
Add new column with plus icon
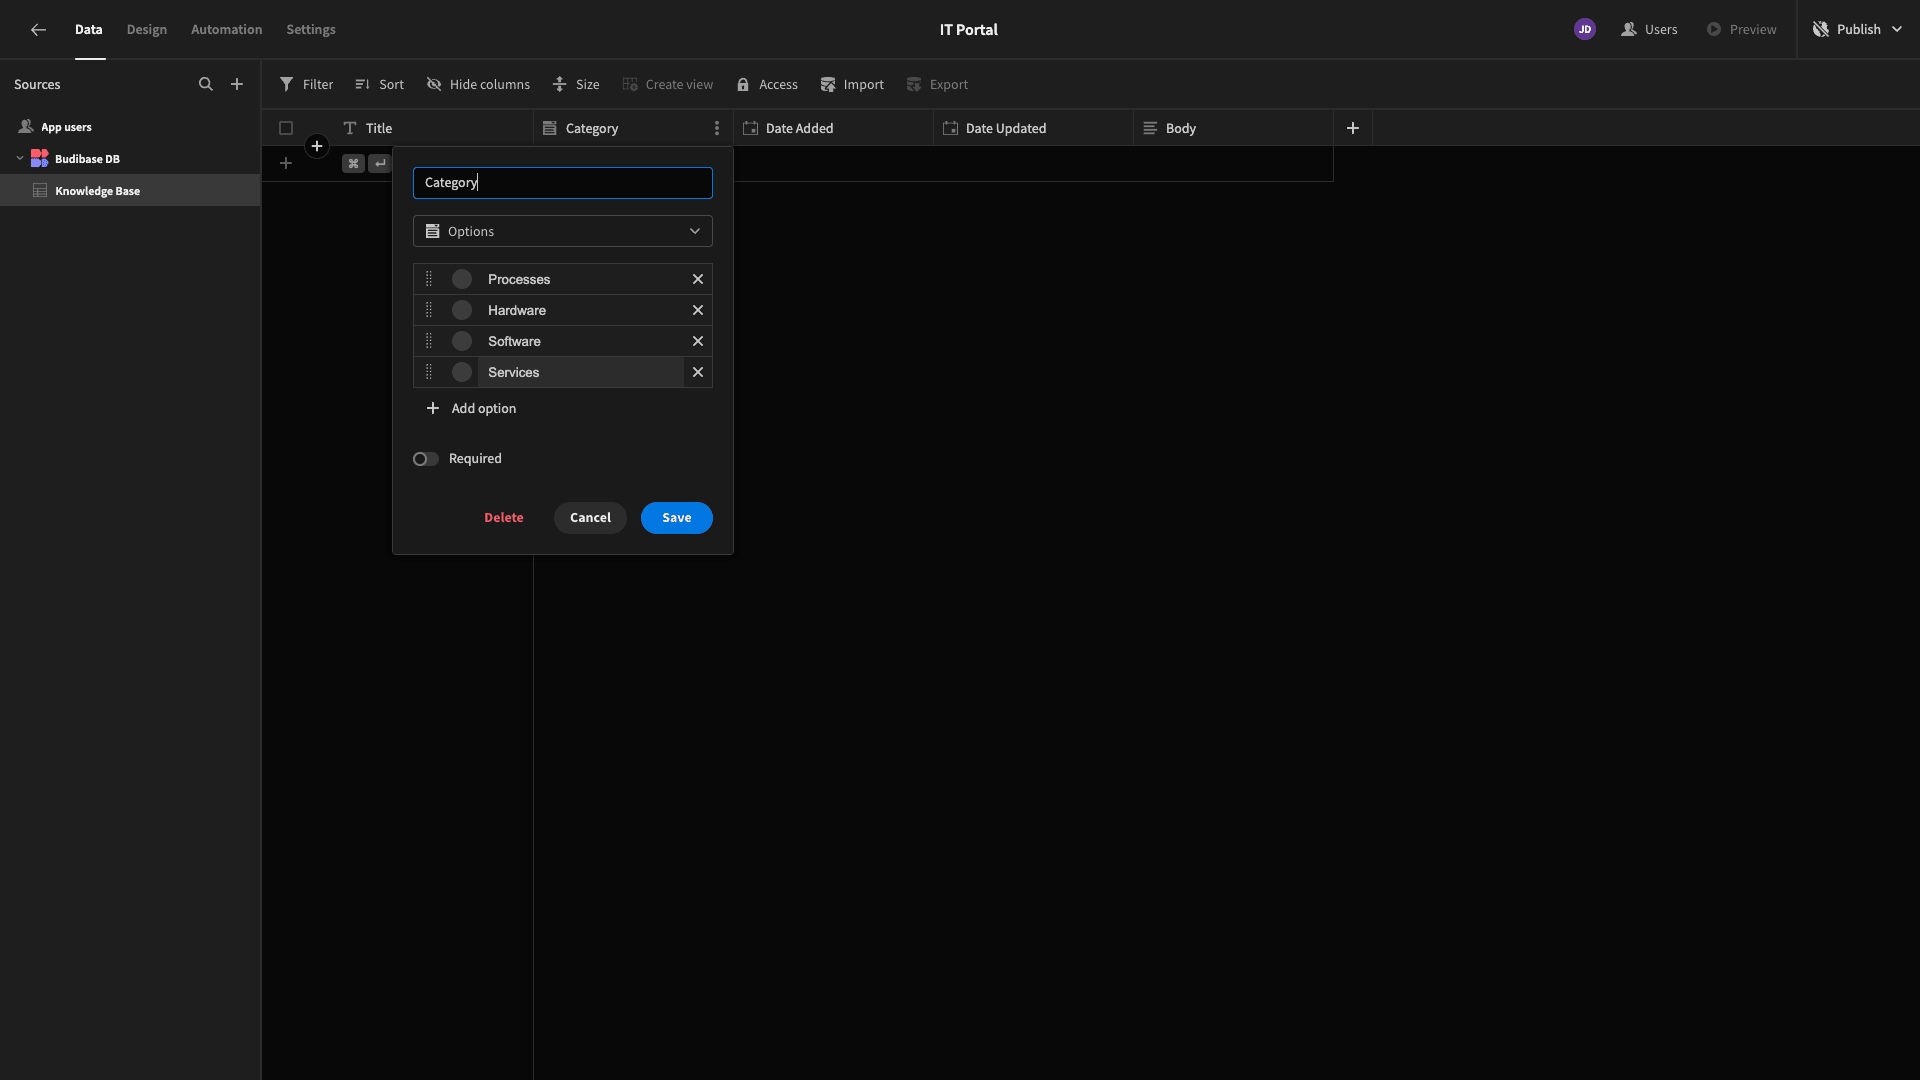(1353, 128)
